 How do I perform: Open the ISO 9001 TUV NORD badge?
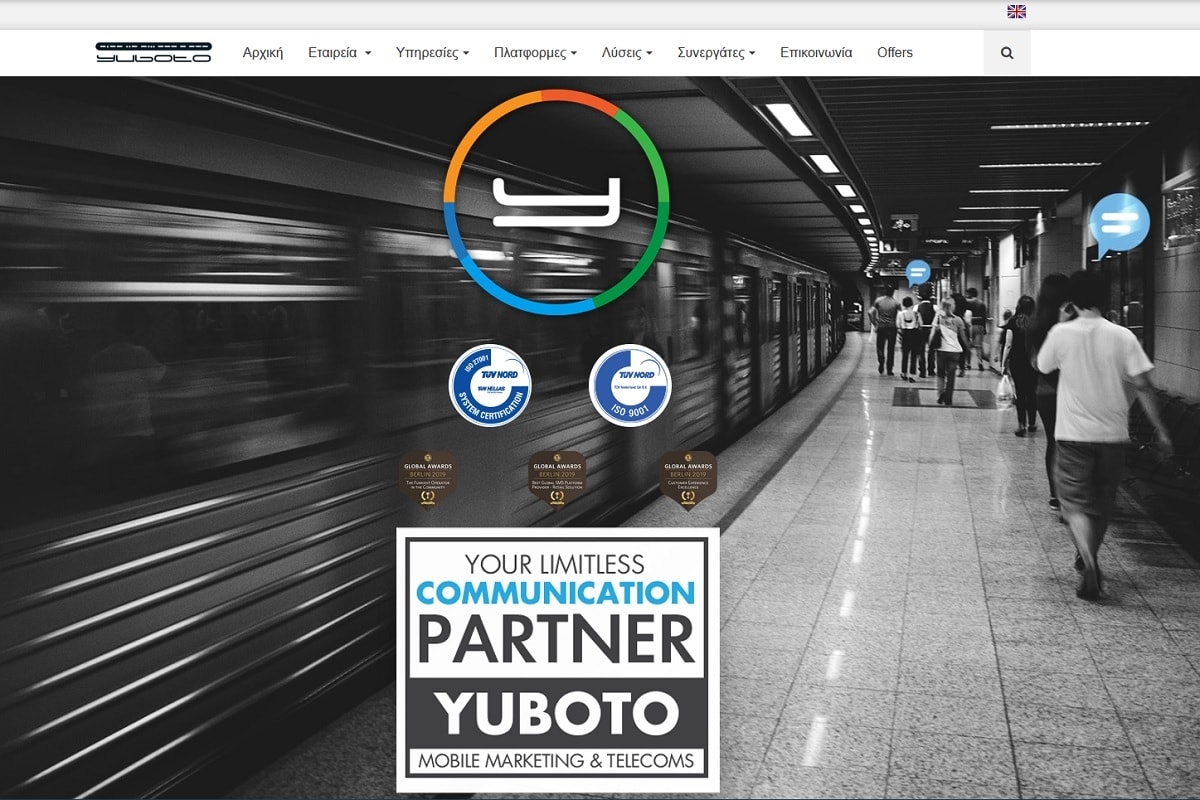[630, 385]
